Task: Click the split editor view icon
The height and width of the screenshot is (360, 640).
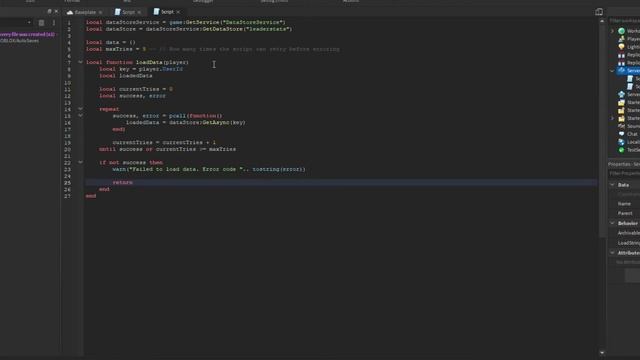Action: tap(599, 12)
